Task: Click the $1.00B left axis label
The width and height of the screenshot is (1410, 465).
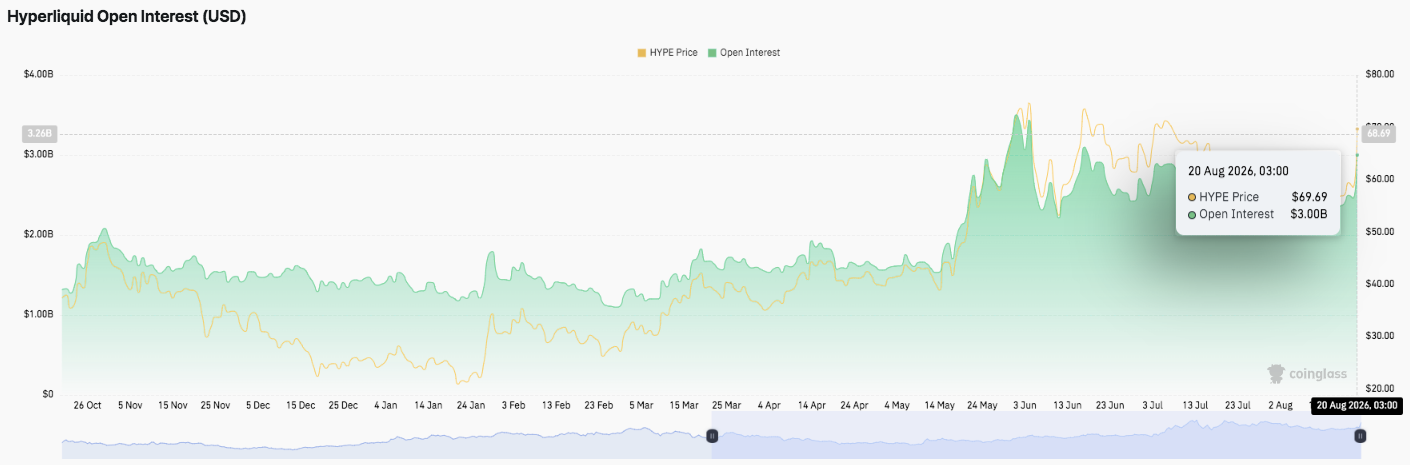Action: click(x=39, y=314)
